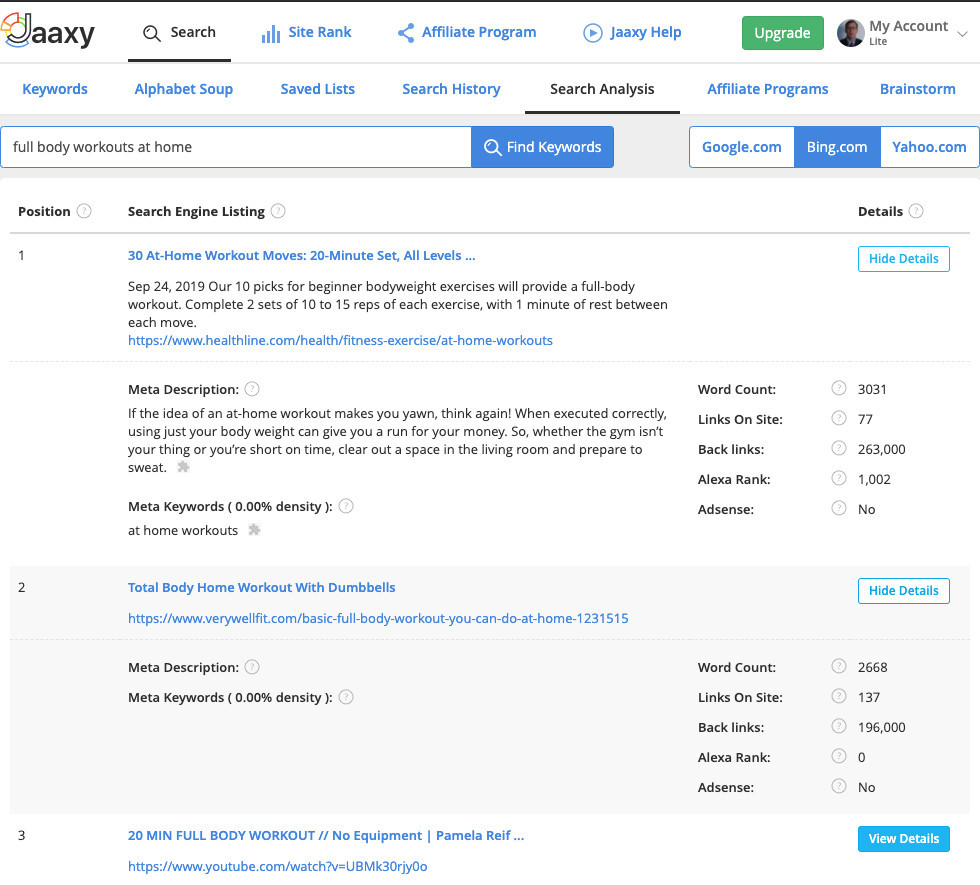The width and height of the screenshot is (980, 885).
Task: Click the Links On Site help icon next to 77
Action: coord(839,418)
